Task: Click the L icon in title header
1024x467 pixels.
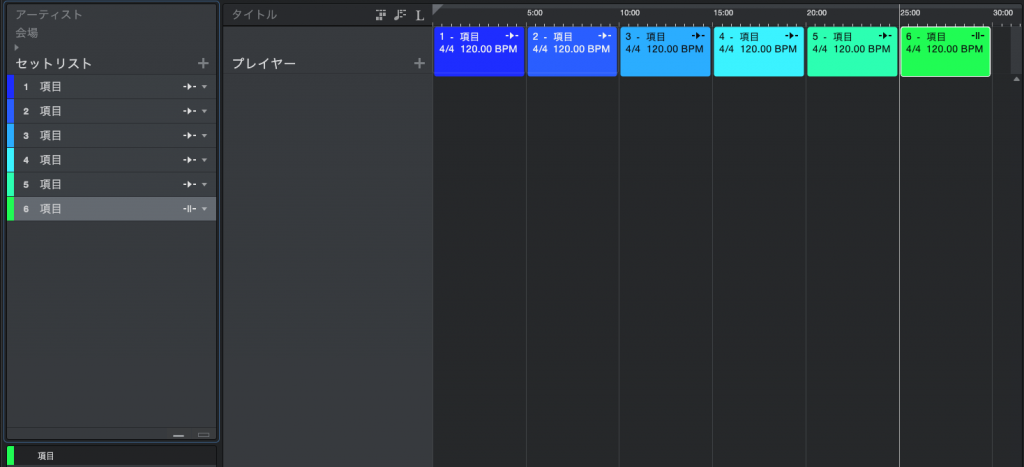Action: click(420, 15)
